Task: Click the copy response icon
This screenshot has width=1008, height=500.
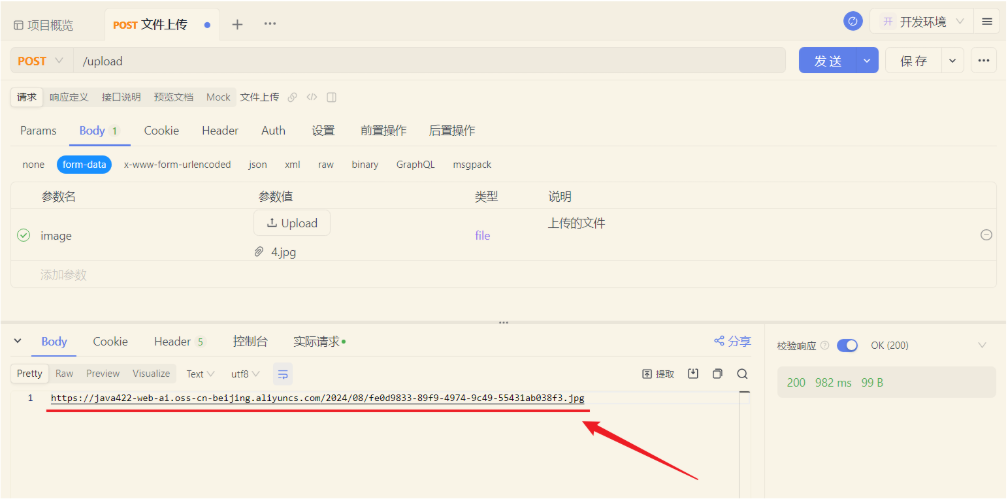Action: coord(717,374)
